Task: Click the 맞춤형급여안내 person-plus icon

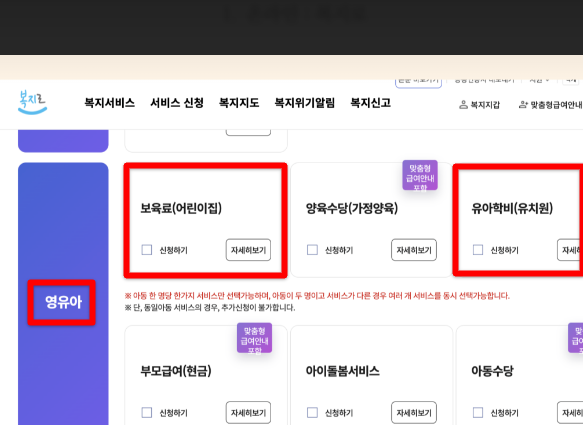Action: pos(523,105)
